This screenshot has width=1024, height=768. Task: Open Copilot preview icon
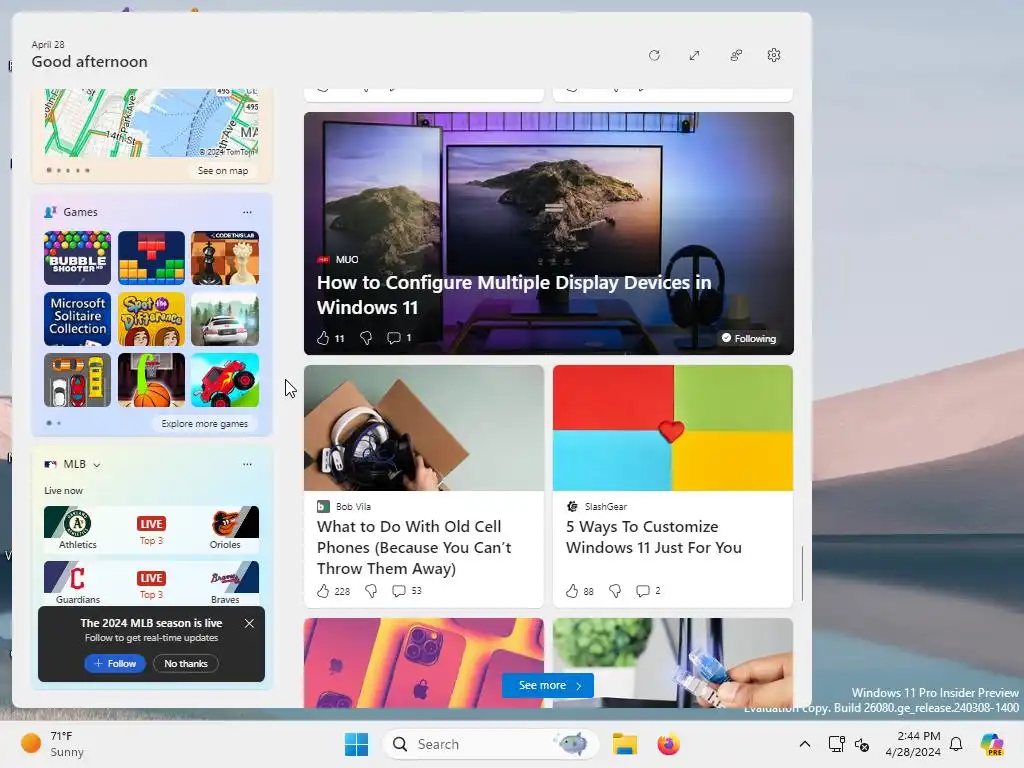click(x=992, y=744)
